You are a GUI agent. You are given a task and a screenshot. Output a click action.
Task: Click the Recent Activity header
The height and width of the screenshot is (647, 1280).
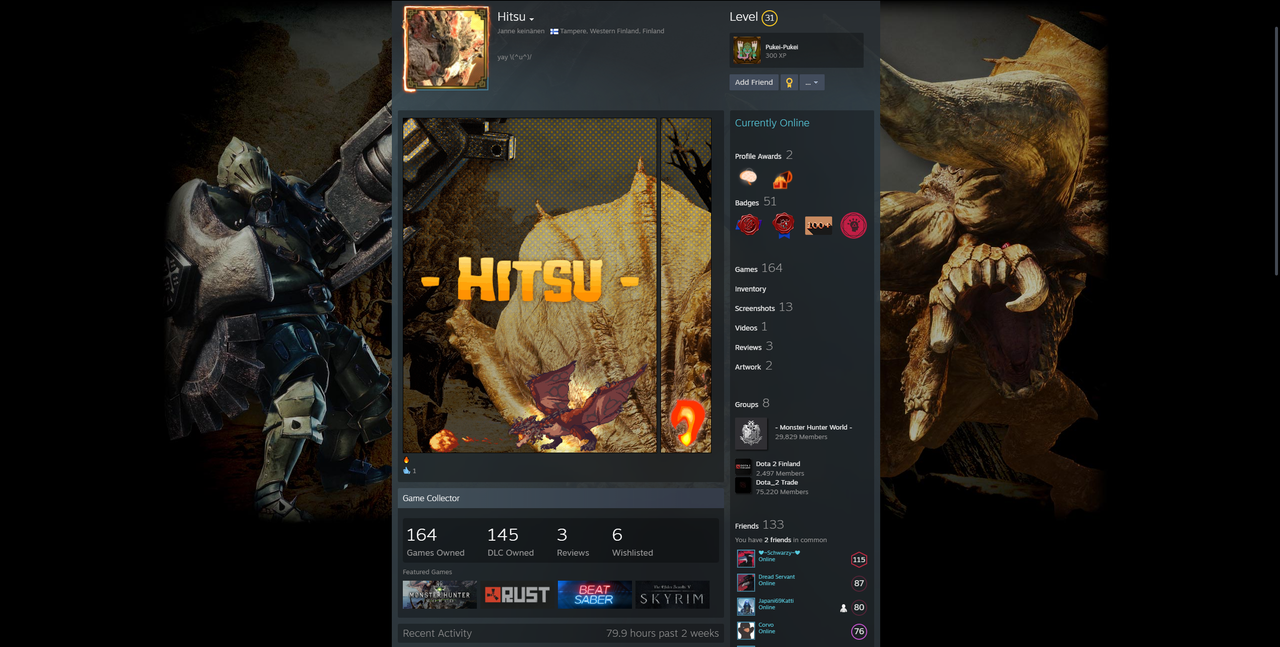(437, 633)
